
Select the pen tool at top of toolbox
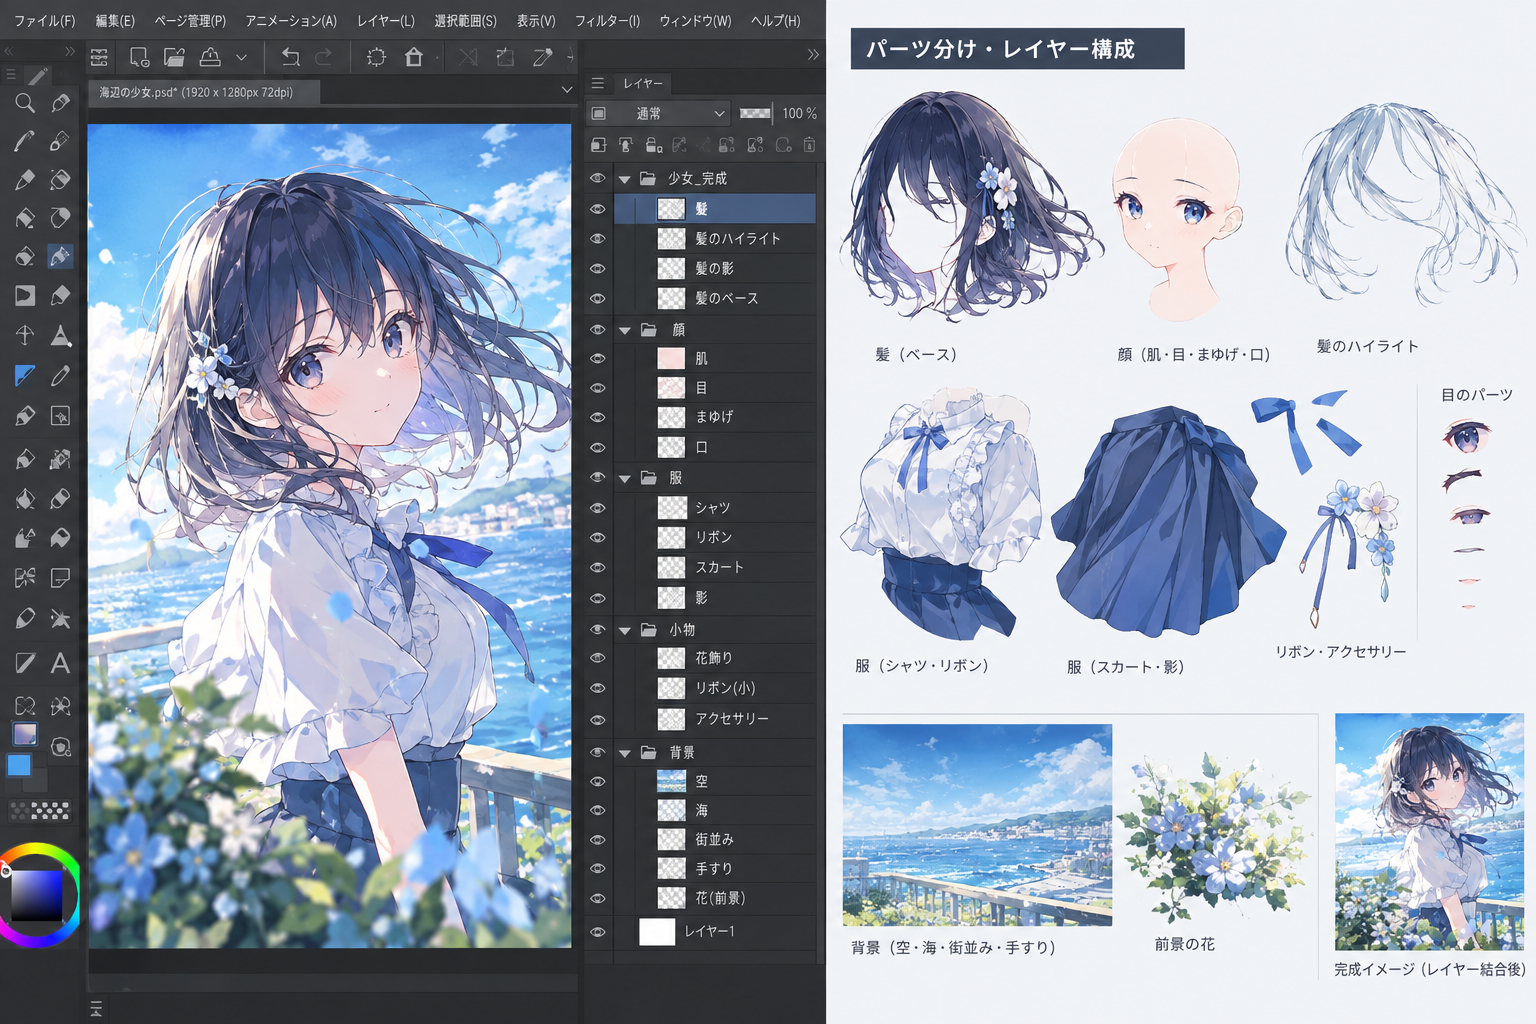pos(37,76)
